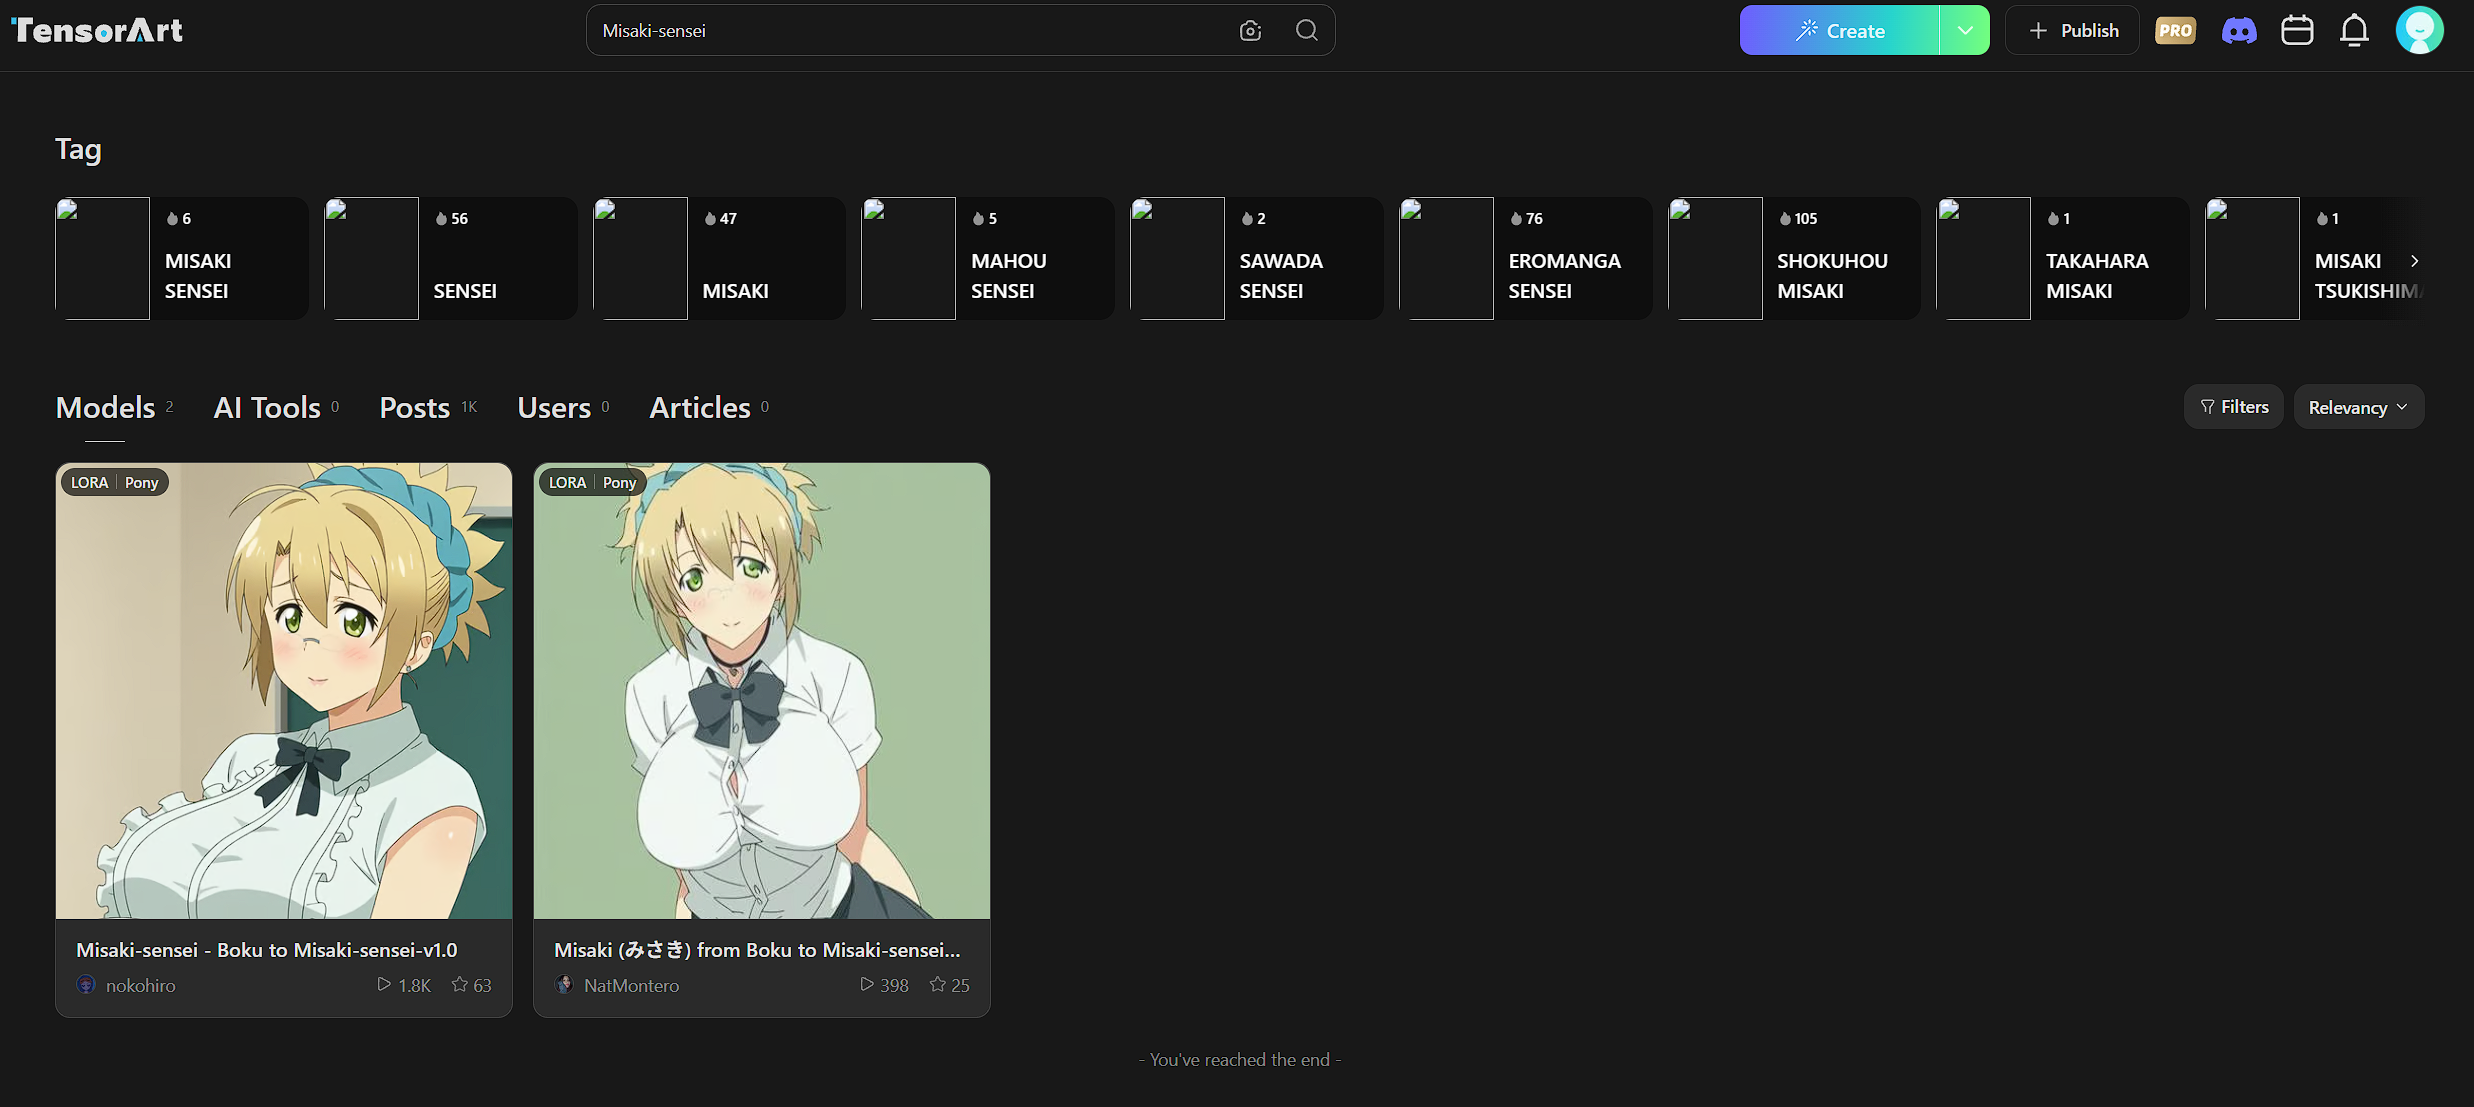Screen dimensions: 2474x1107
Task: Click the image search camera icon
Action: click(x=1250, y=31)
